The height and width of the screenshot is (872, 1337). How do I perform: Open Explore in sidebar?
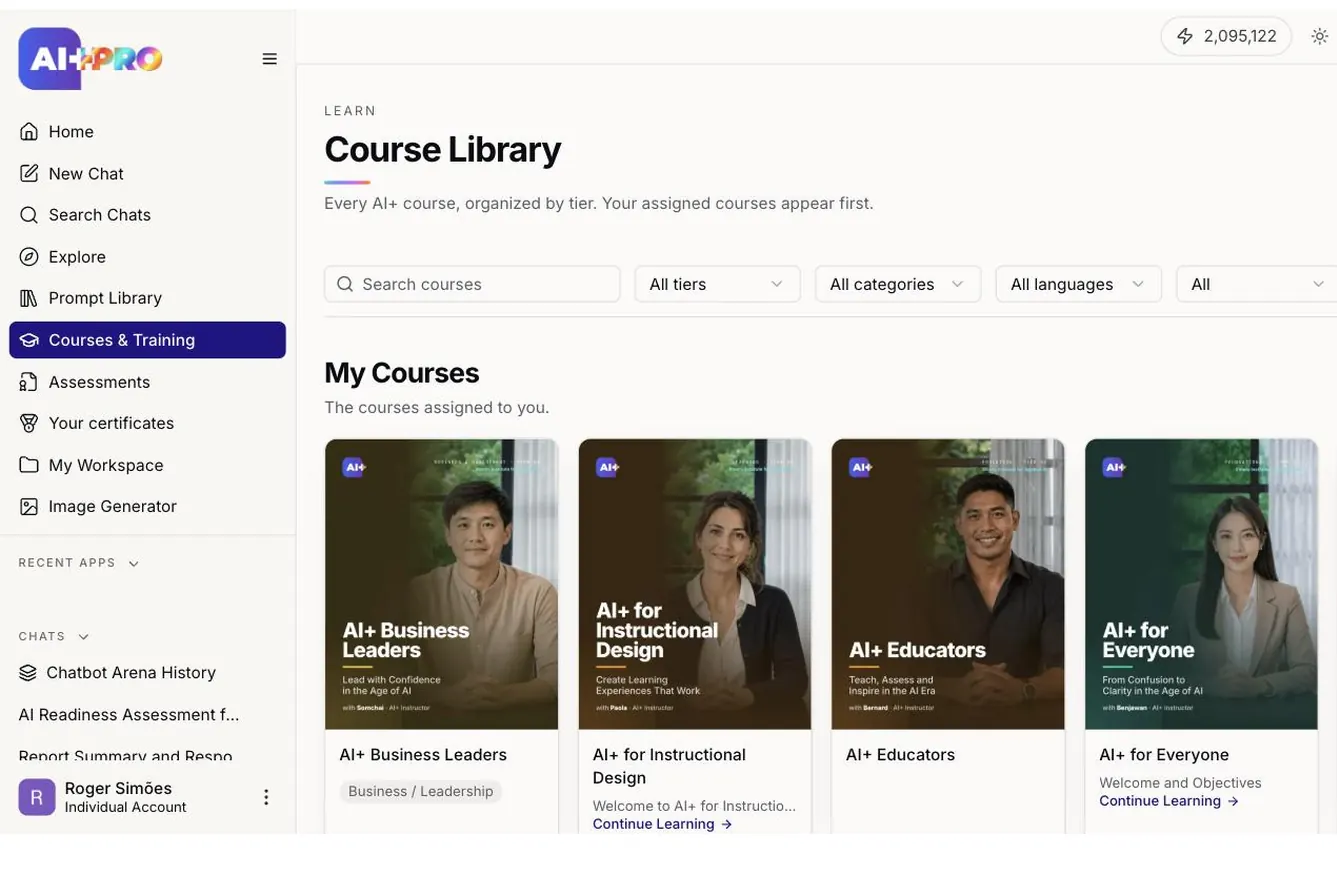tap(147, 257)
